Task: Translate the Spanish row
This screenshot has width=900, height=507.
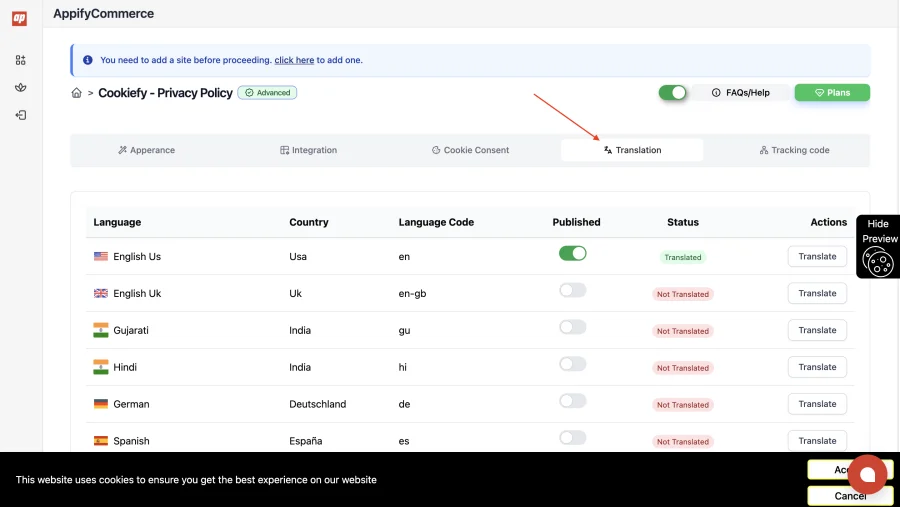Action: point(817,440)
